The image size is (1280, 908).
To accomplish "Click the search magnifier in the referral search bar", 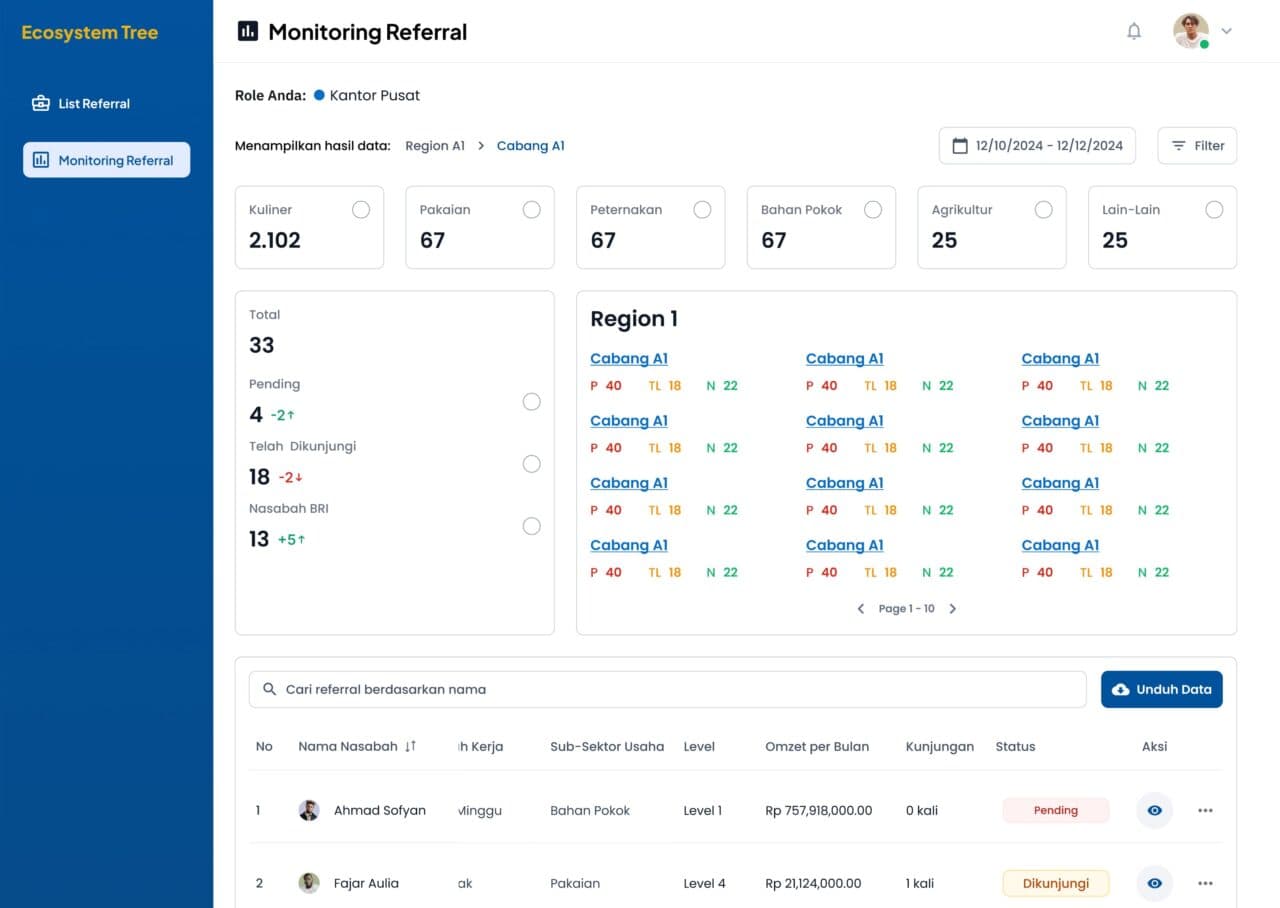I will (269, 689).
